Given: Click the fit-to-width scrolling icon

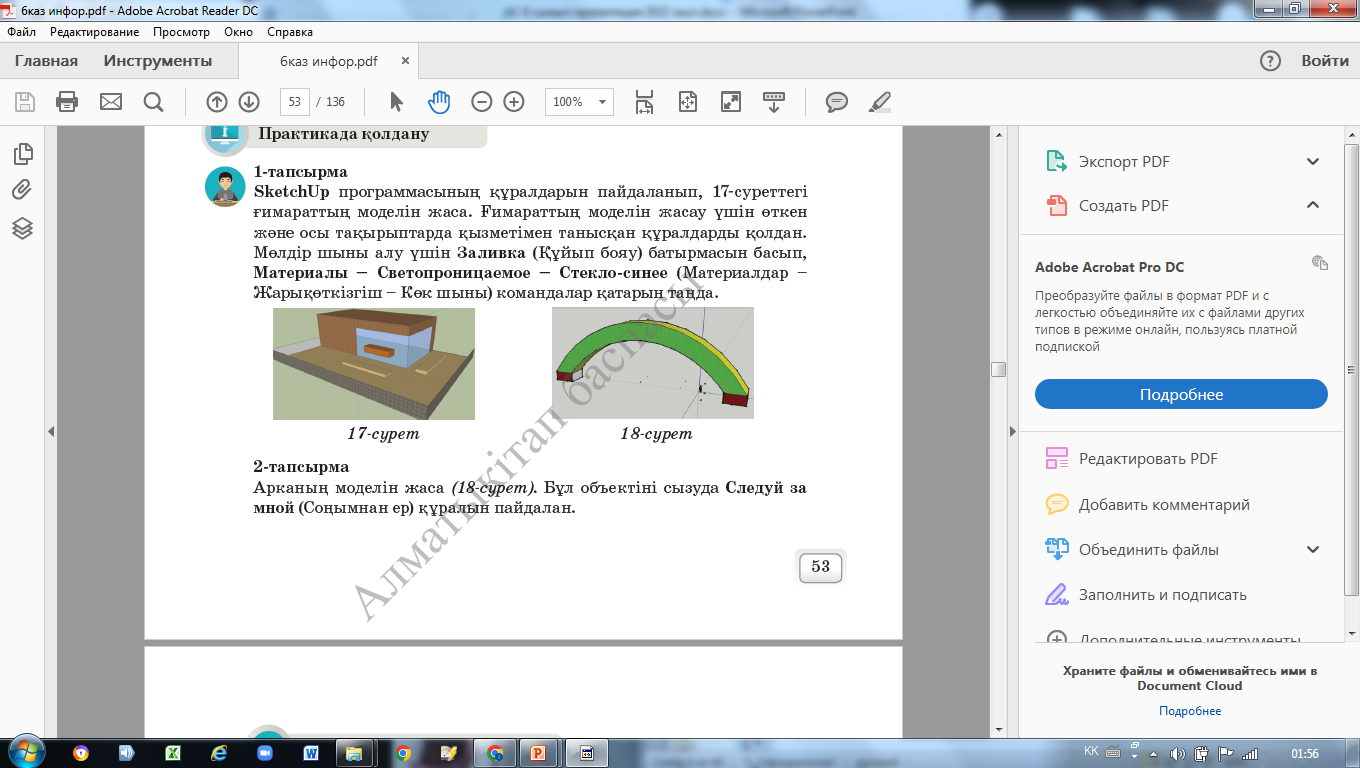Looking at the screenshot, I should tap(645, 102).
